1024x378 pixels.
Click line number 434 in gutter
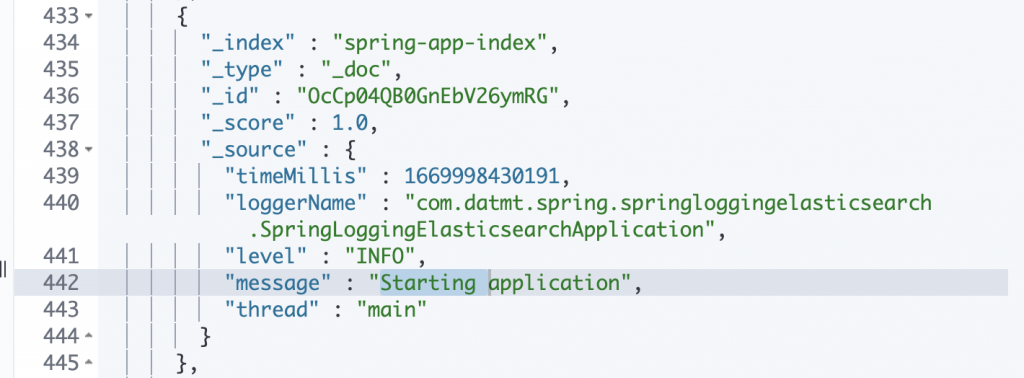point(61,43)
